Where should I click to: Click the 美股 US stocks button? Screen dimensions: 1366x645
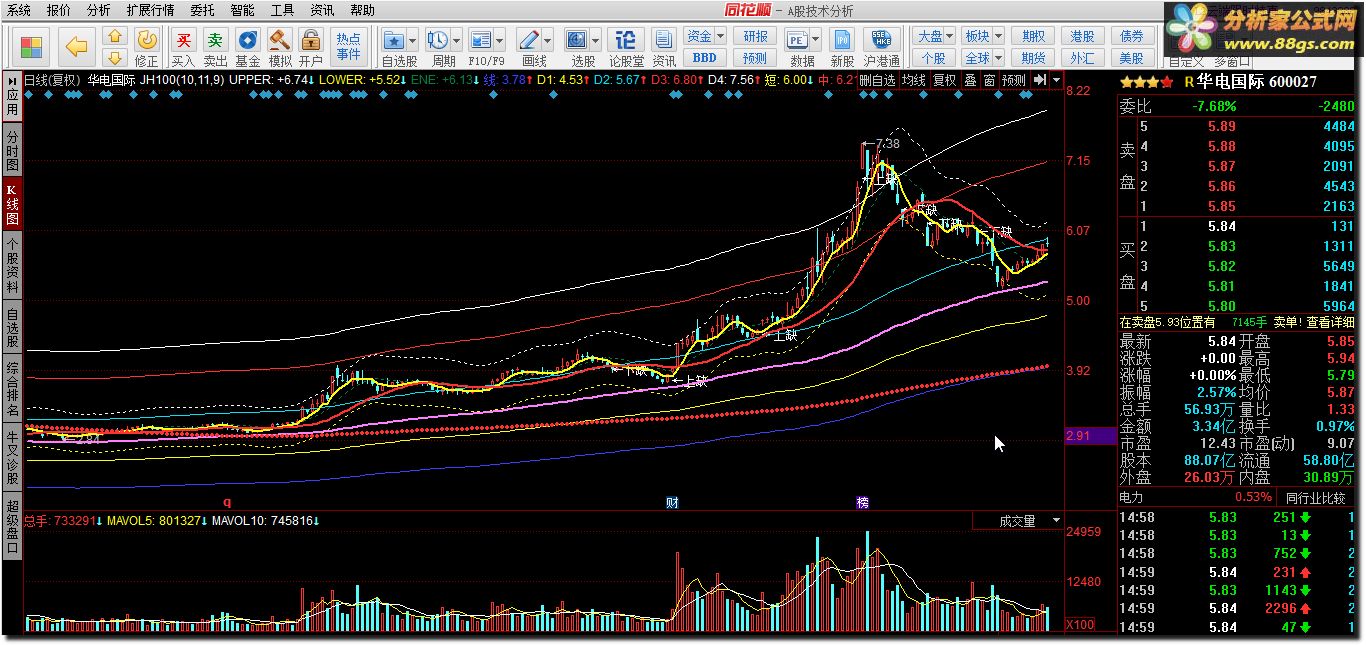[x=1131, y=58]
